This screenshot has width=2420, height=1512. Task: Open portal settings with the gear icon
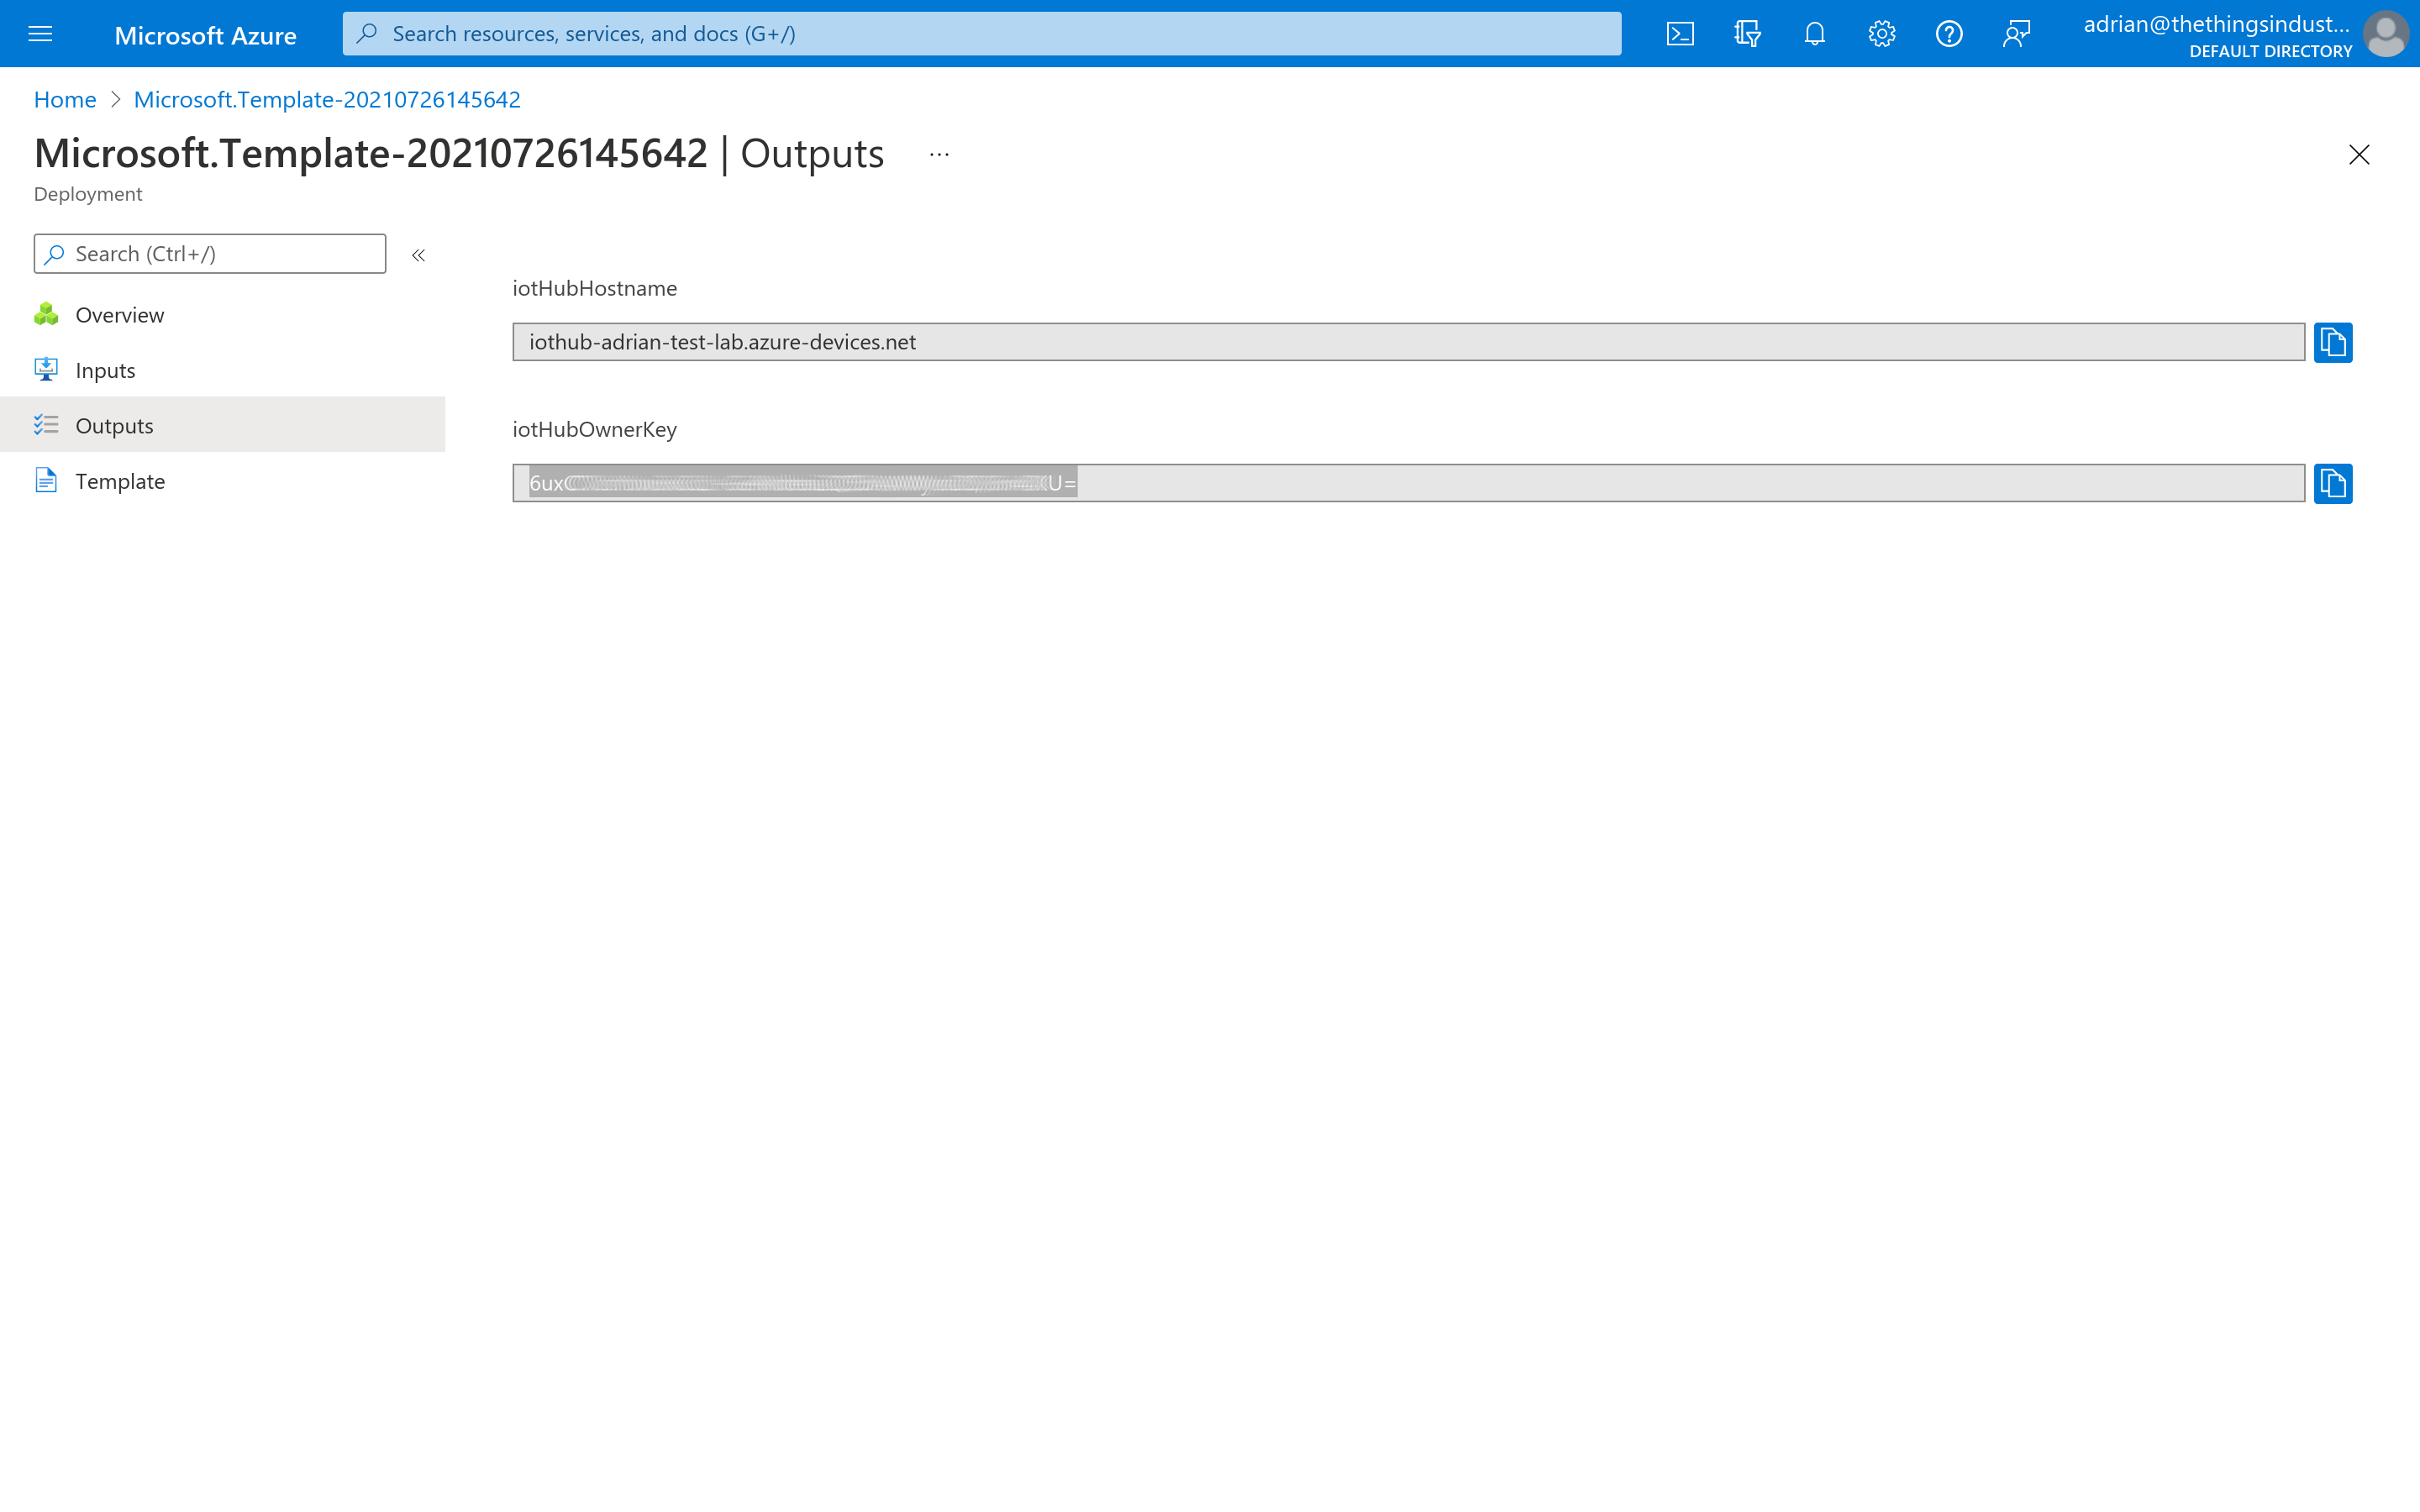tap(1882, 33)
